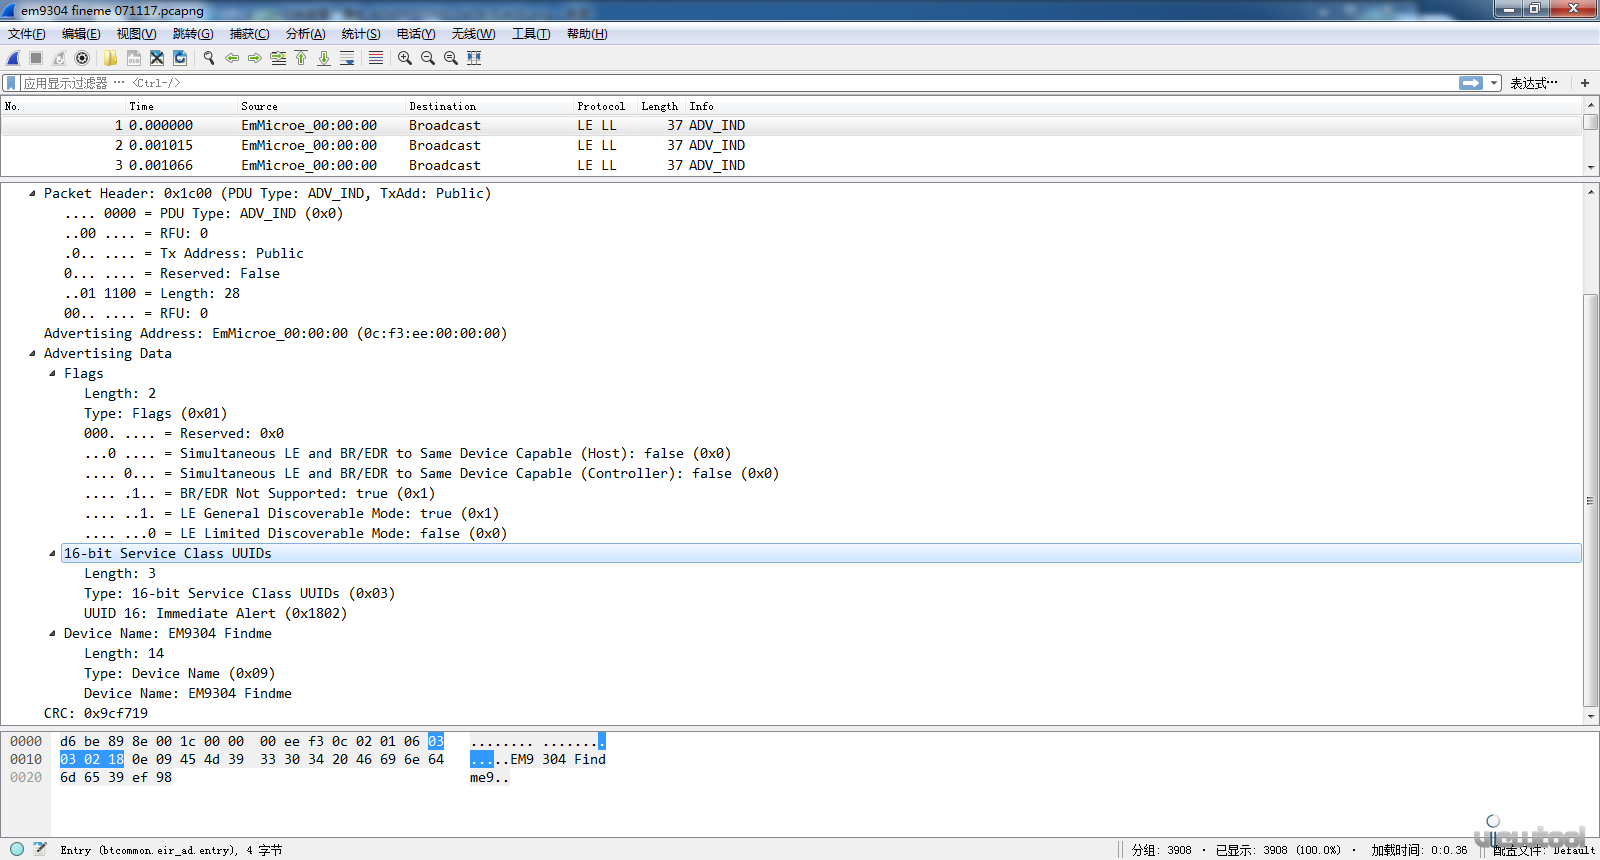Save the capture file icon
Screen dimensions: 1600x860
pyautogui.click(x=133, y=58)
